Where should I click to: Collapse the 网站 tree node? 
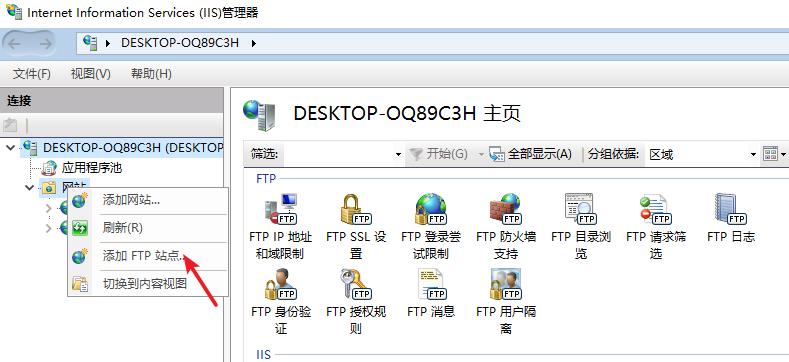pyautogui.click(x=29, y=188)
